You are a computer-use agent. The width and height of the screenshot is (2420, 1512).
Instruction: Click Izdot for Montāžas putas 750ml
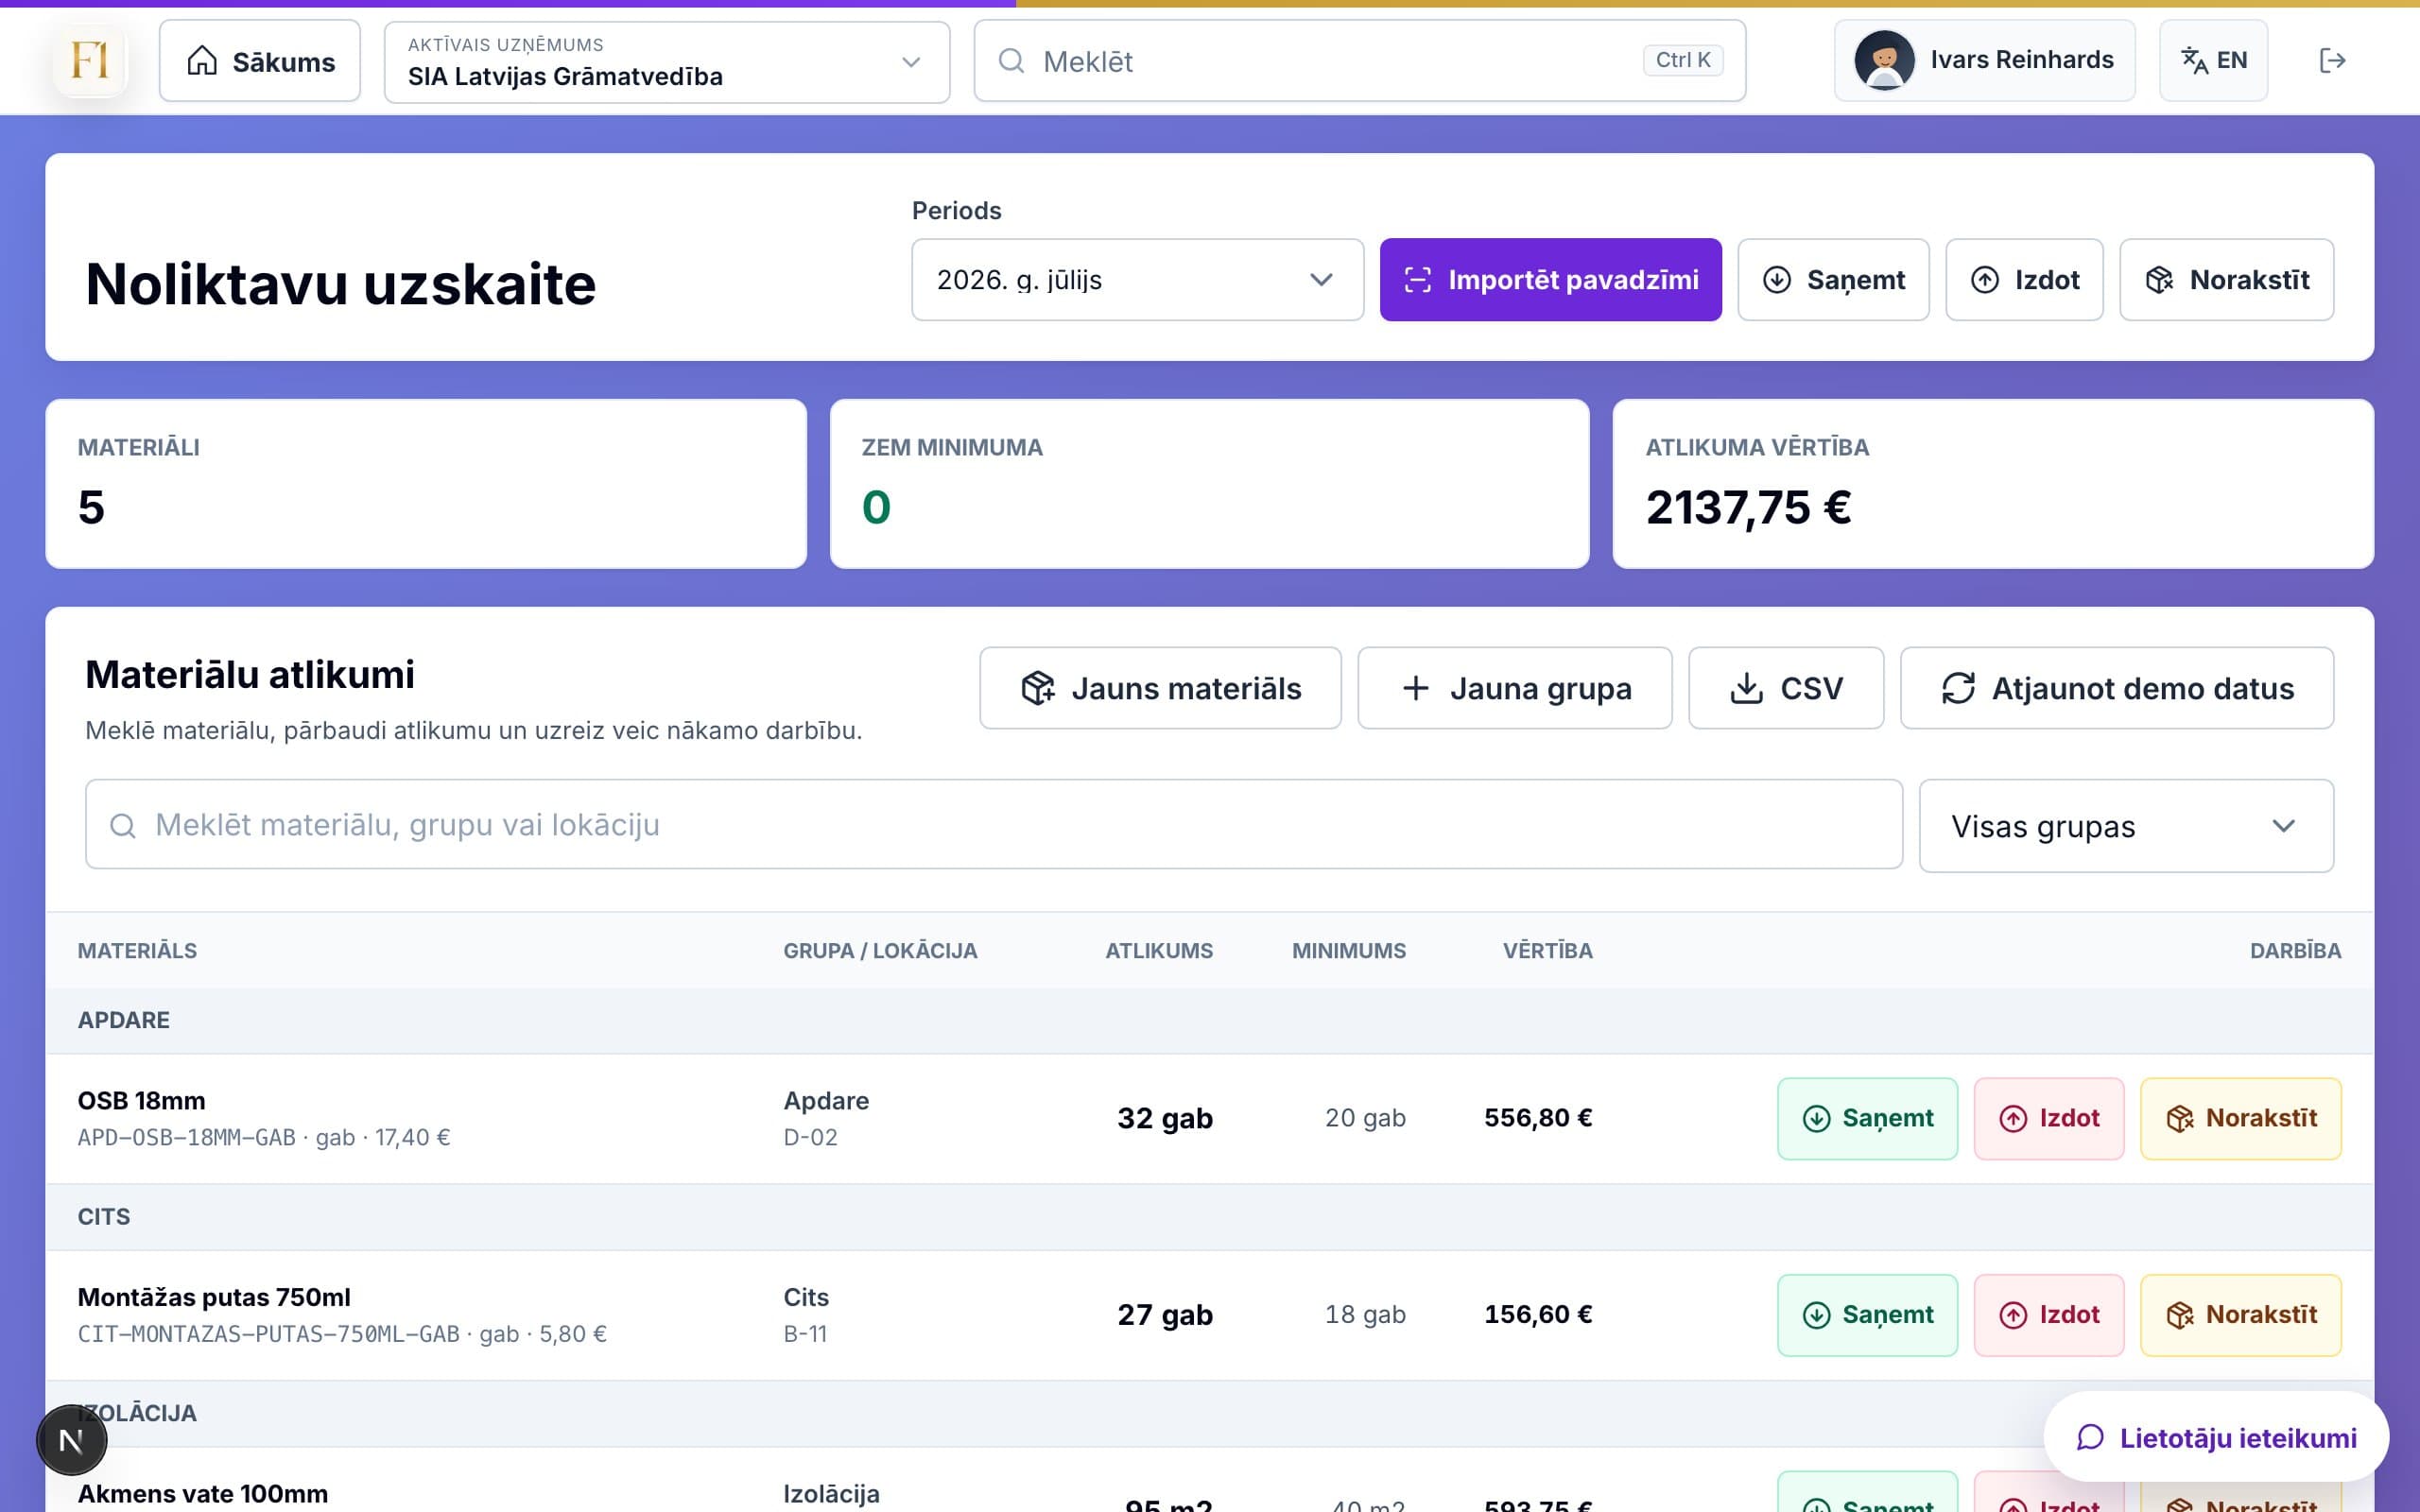pyautogui.click(x=2048, y=1315)
